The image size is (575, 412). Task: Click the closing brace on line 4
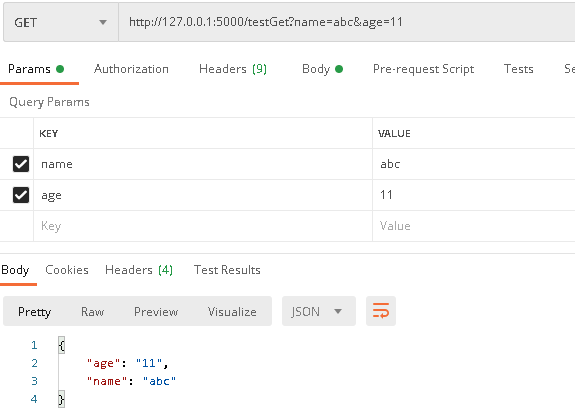click(x=62, y=399)
